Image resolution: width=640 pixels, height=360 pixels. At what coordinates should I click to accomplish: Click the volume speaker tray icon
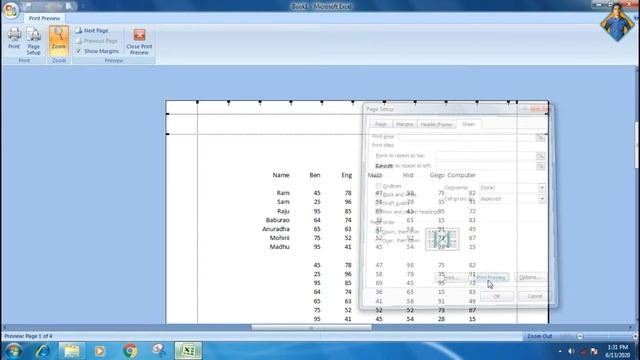click(x=571, y=351)
